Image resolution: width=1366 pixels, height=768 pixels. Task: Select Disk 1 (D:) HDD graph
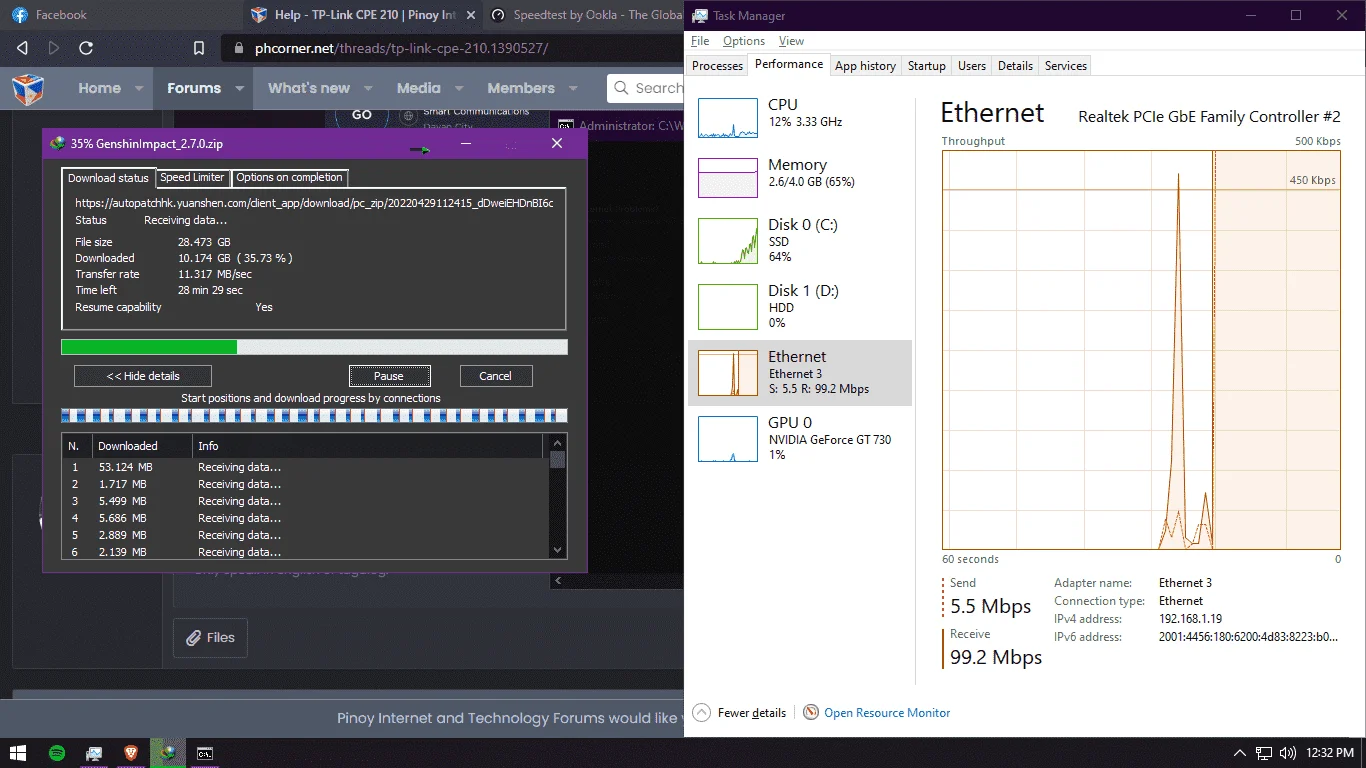(x=727, y=307)
